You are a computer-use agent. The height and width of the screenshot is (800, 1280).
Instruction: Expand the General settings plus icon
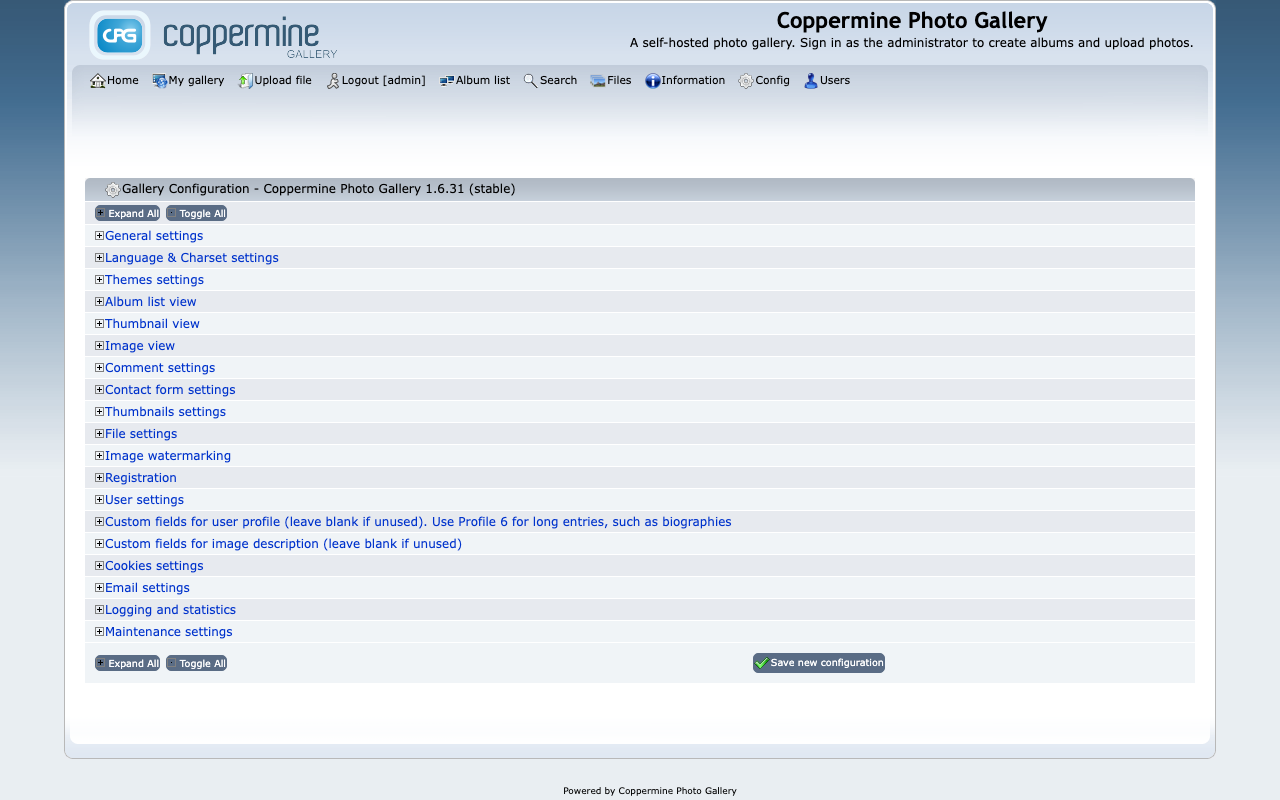(x=99, y=236)
